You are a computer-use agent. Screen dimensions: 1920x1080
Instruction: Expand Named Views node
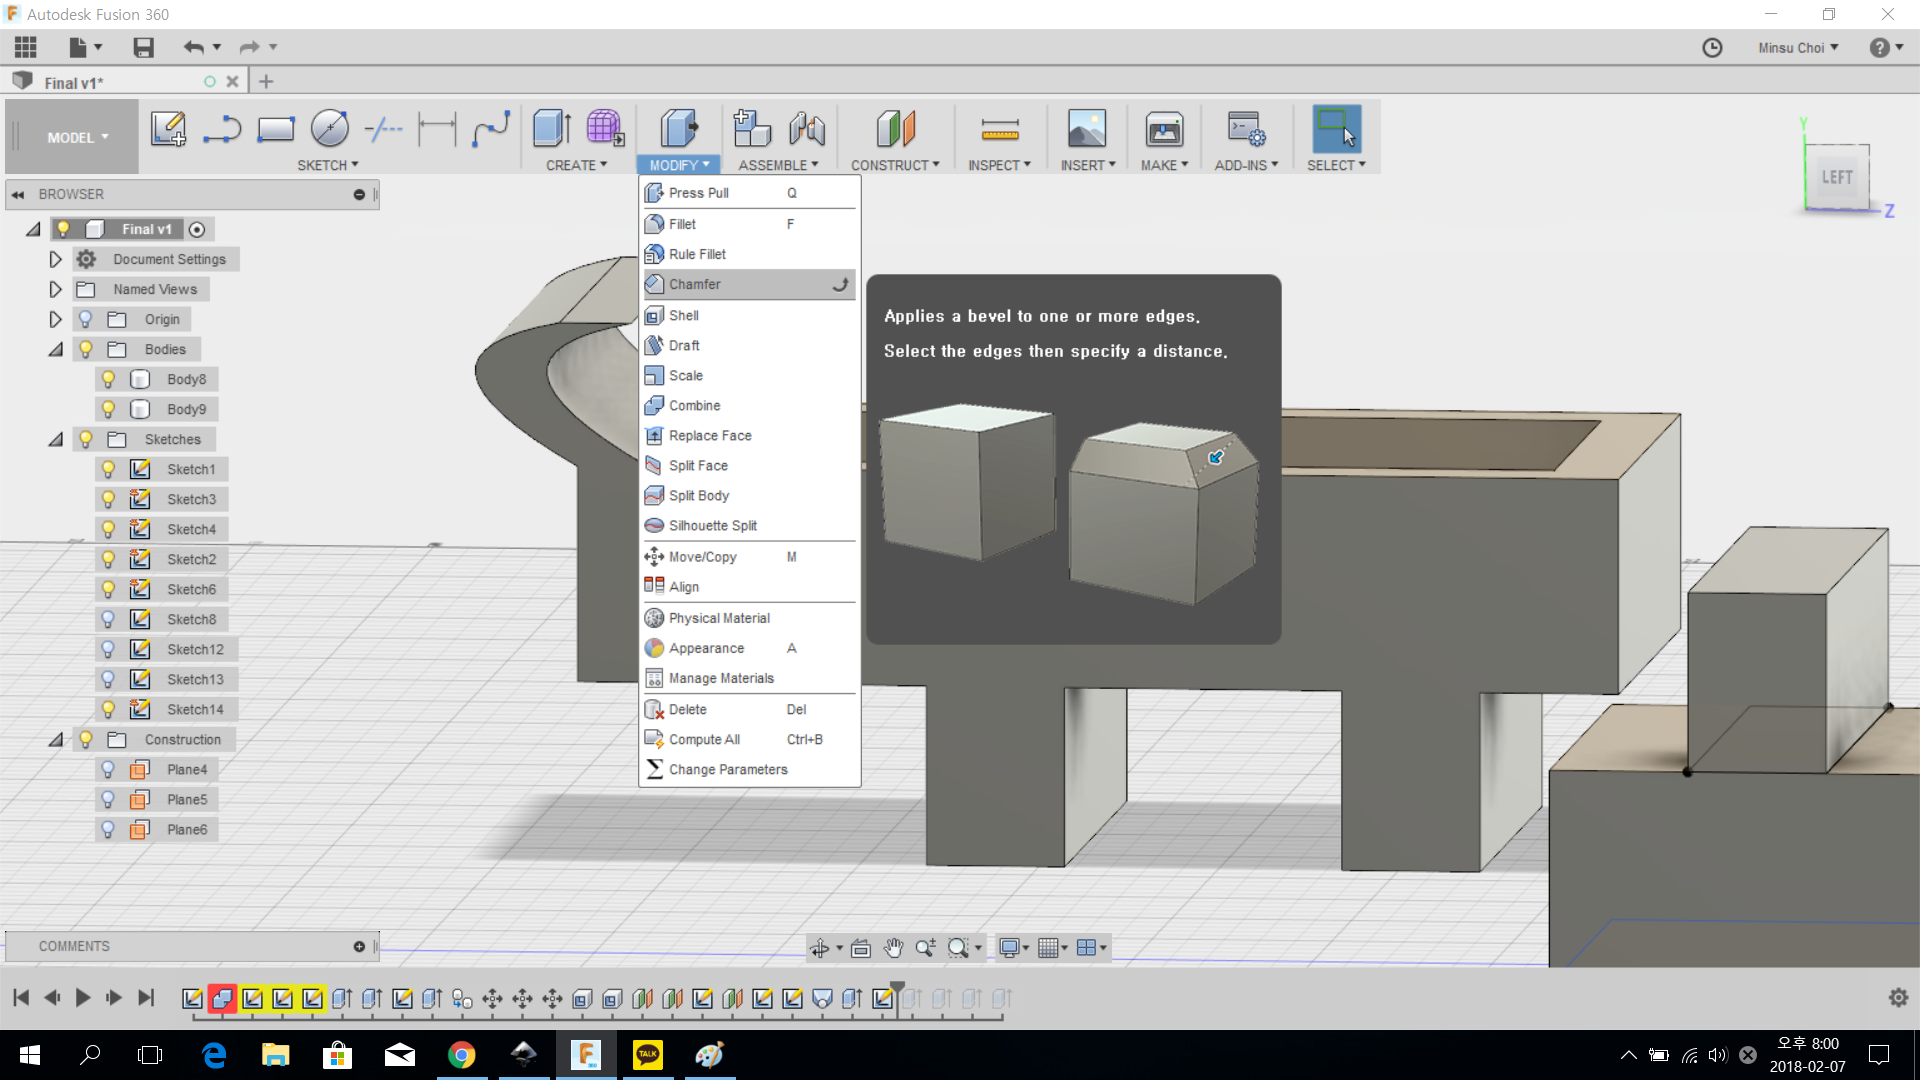[56, 289]
